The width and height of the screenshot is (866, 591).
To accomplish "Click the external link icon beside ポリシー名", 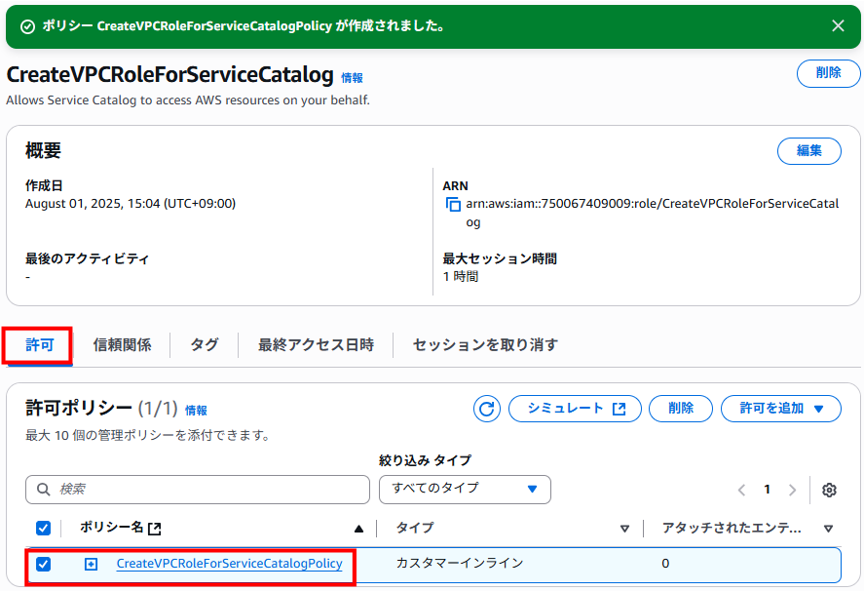I will 155,529.
